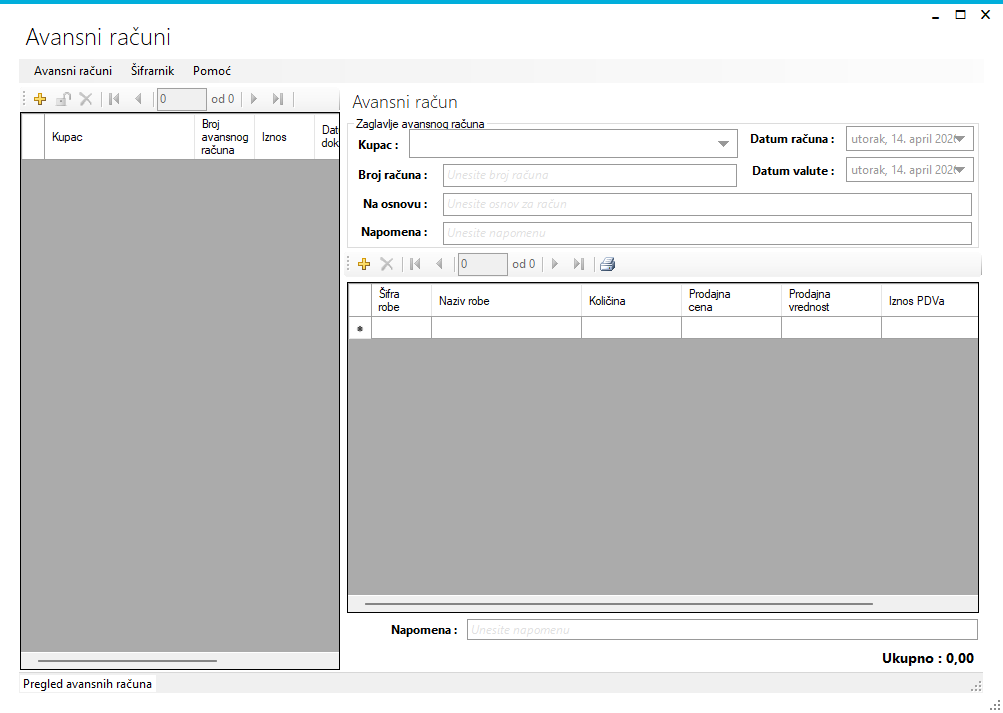Click delete X icon in left list toolbar
The image size is (1003, 713).
(86, 99)
